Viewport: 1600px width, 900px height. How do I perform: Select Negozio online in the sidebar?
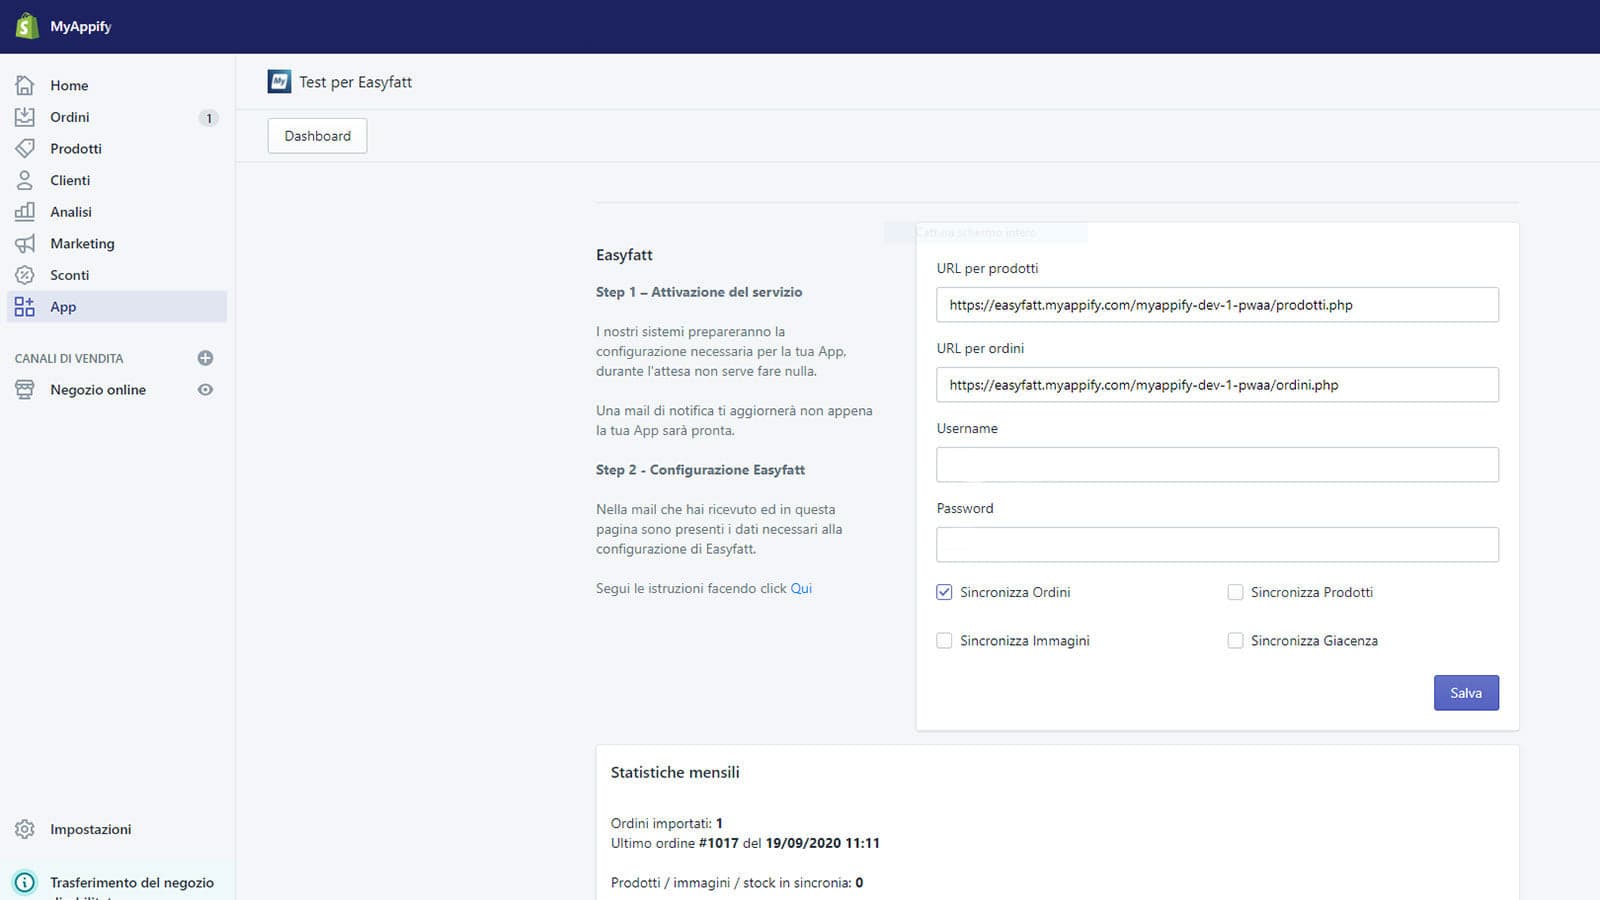coord(98,390)
